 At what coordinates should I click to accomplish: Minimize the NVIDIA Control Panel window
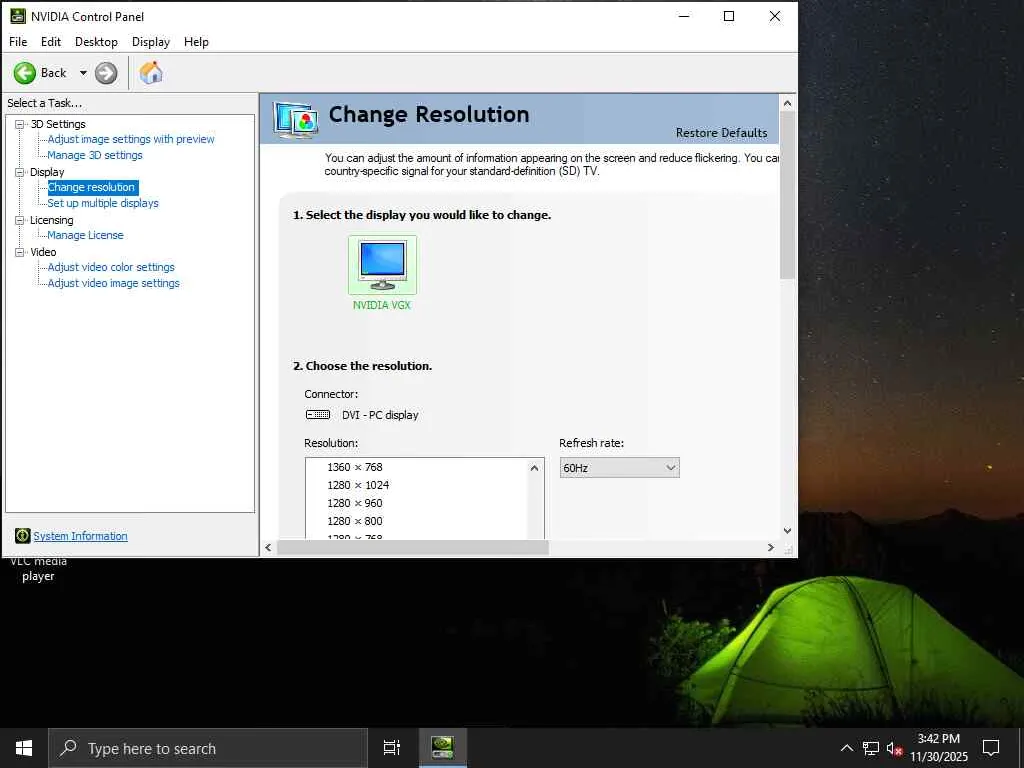tap(684, 16)
